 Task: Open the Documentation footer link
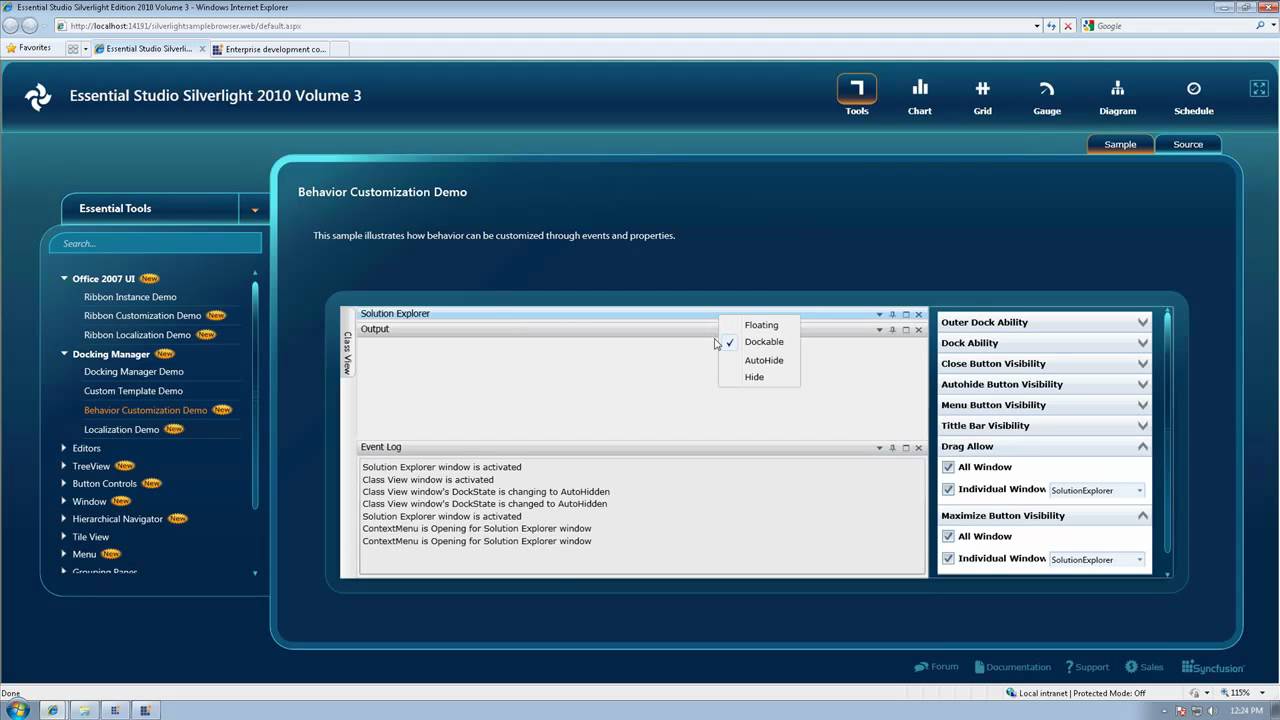pyautogui.click(x=1012, y=667)
